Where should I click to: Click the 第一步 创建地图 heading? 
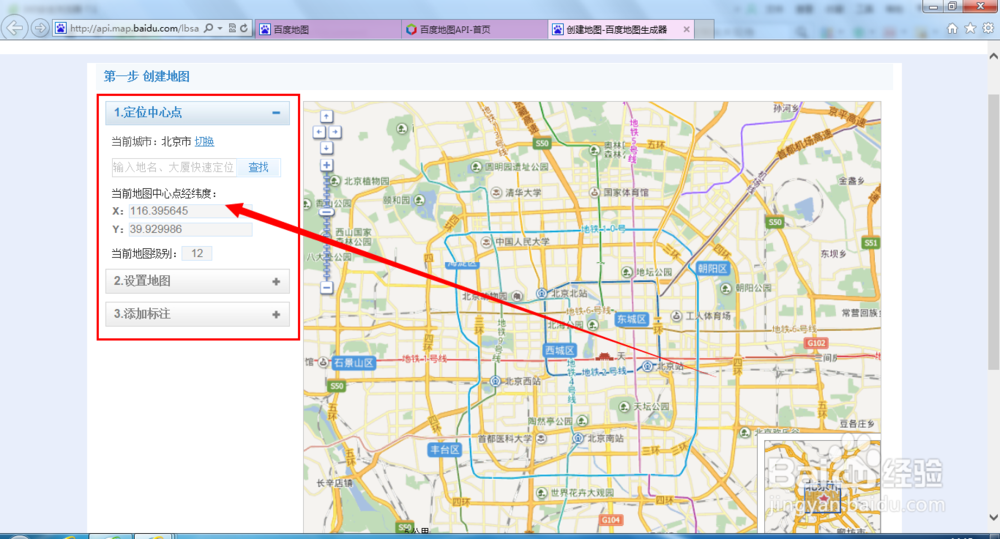point(147,77)
